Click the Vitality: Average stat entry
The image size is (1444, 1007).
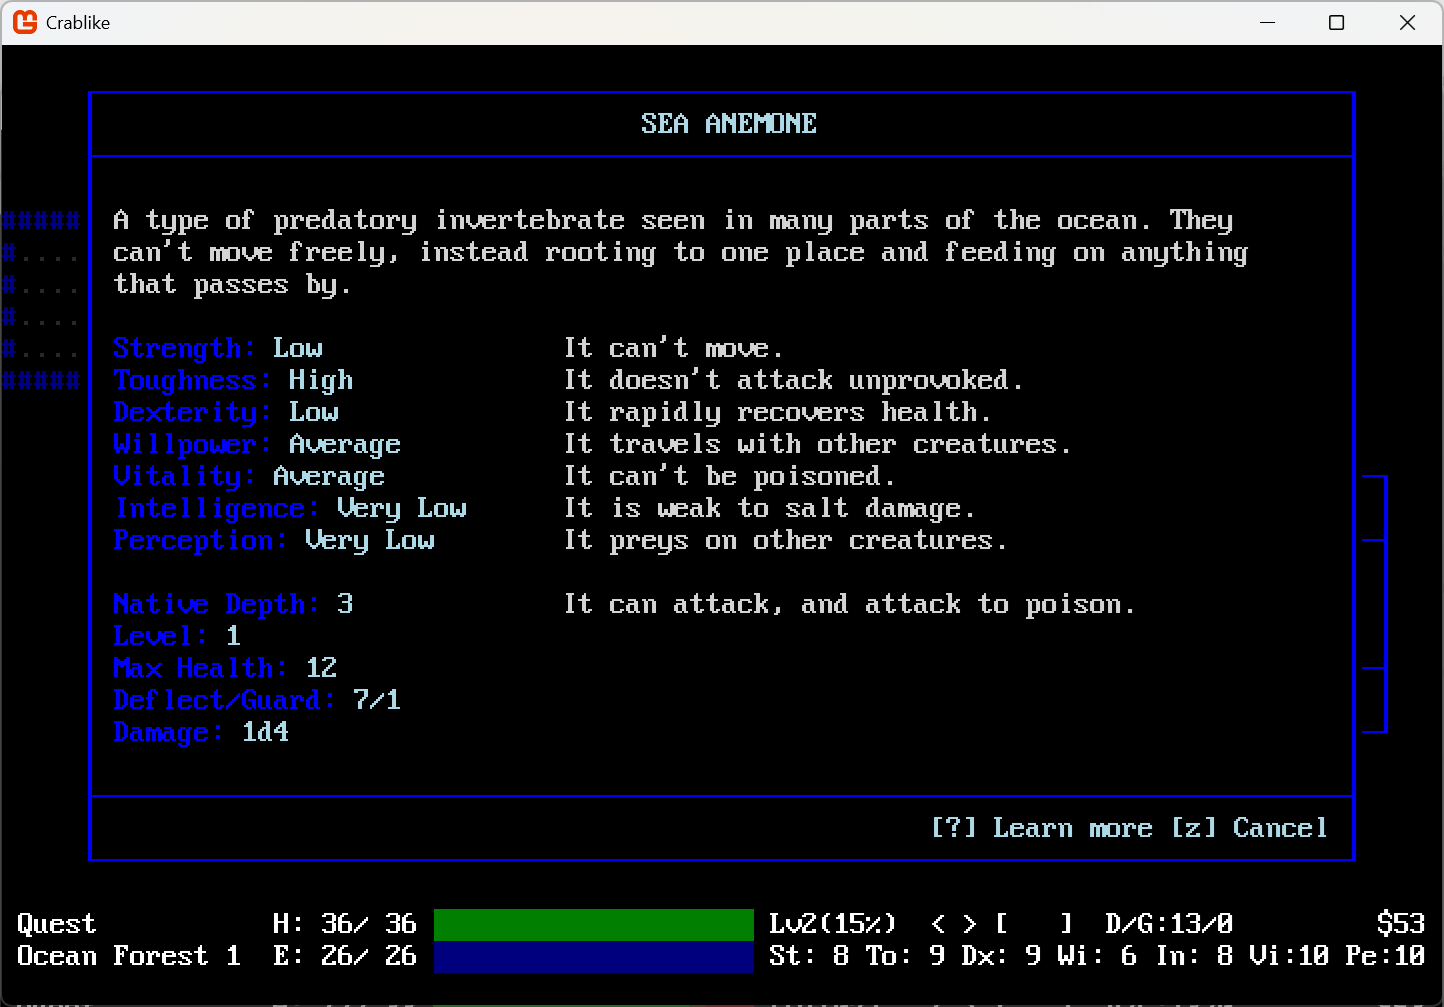point(248,476)
